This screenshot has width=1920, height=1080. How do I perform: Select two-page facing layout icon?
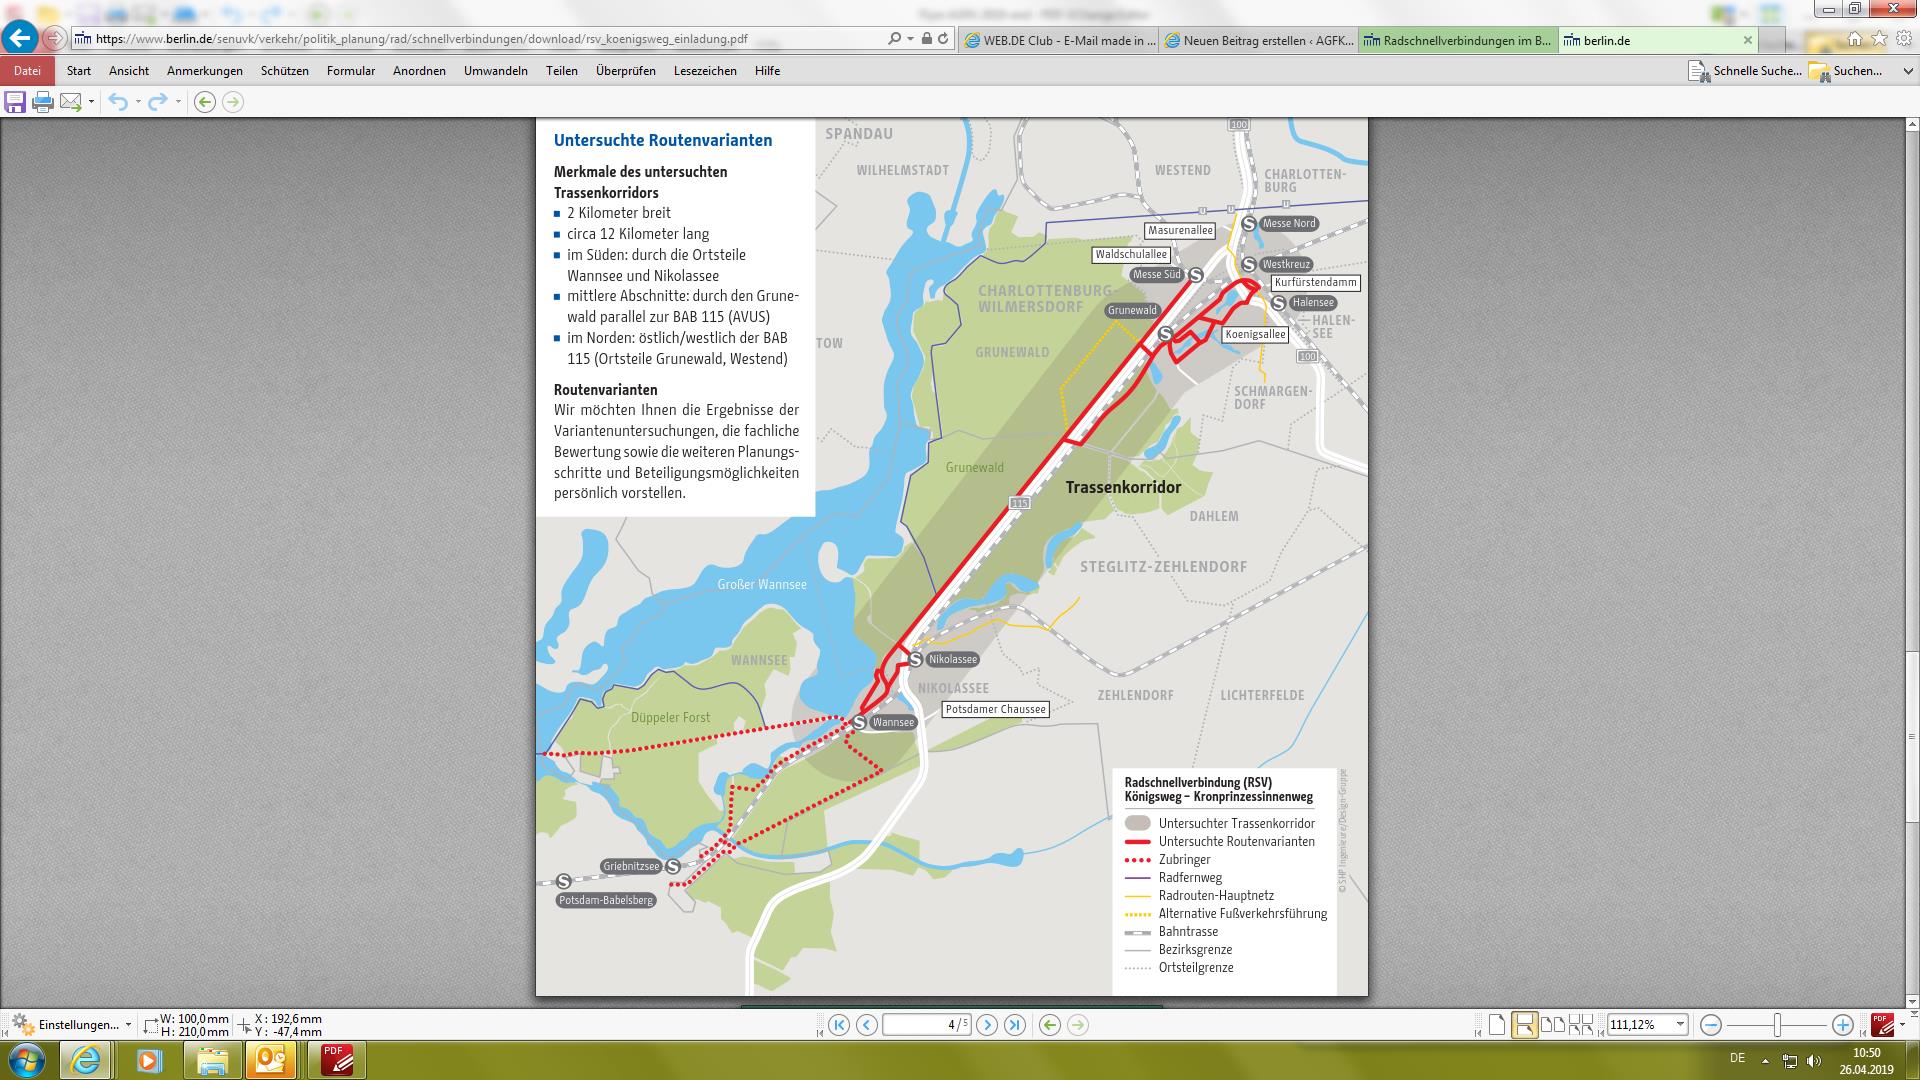pyautogui.click(x=1553, y=1025)
